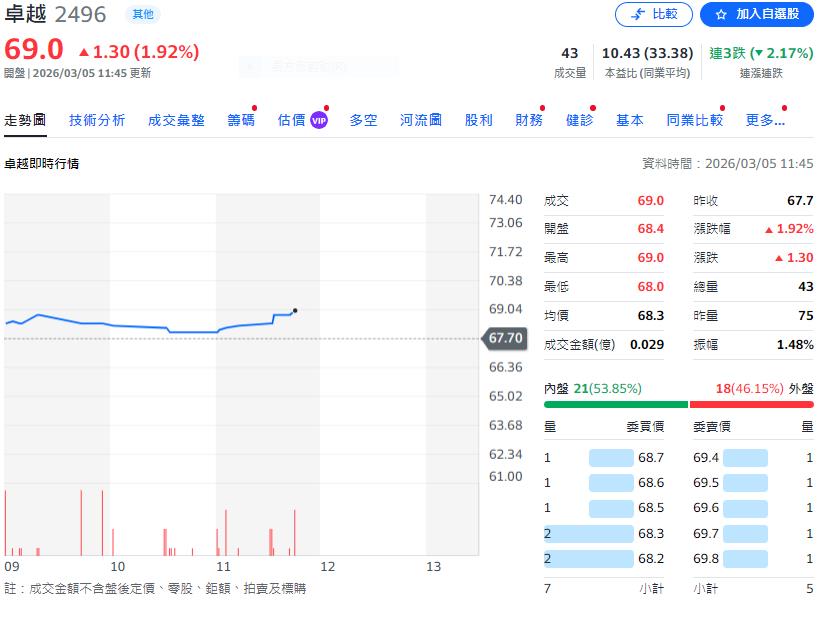Click the star icon in 加入自選股

pos(721,14)
